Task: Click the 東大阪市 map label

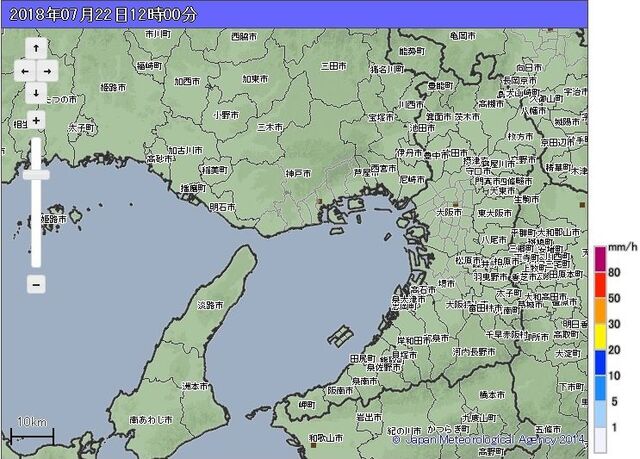Action: 495,213
